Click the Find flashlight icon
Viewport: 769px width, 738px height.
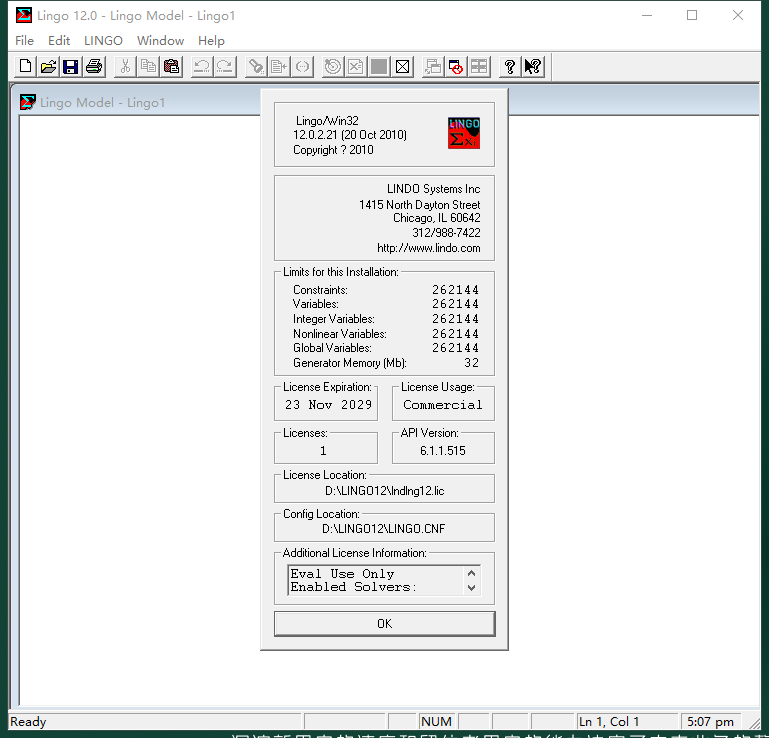point(256,66)
